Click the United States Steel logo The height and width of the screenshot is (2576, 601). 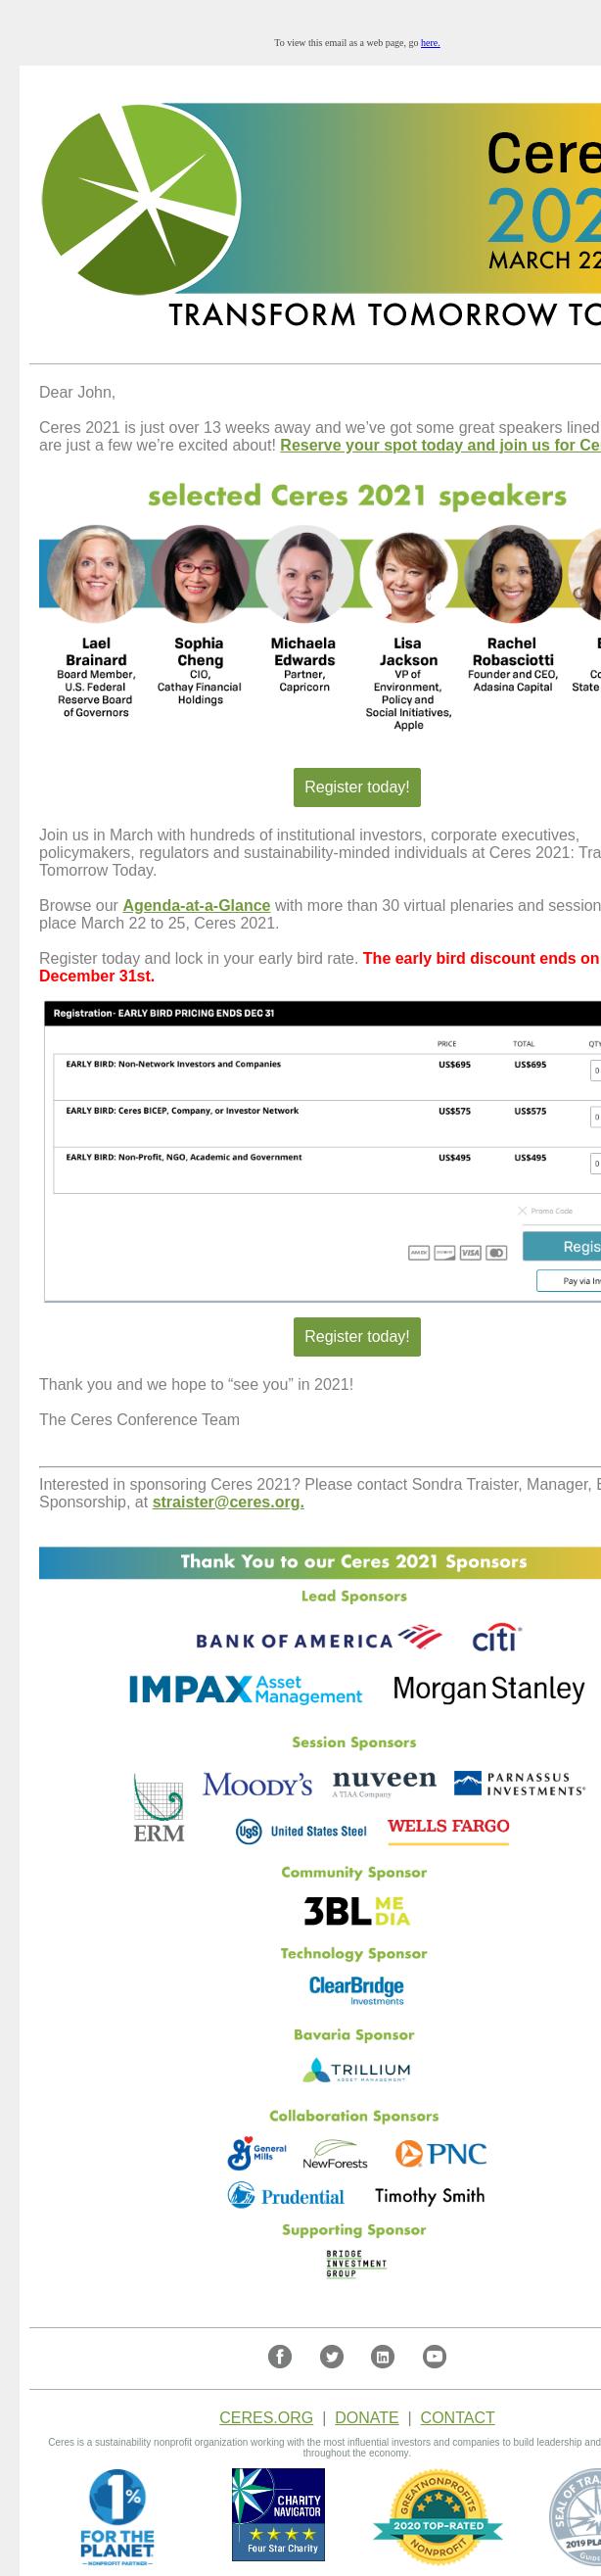coord(302,1831)
